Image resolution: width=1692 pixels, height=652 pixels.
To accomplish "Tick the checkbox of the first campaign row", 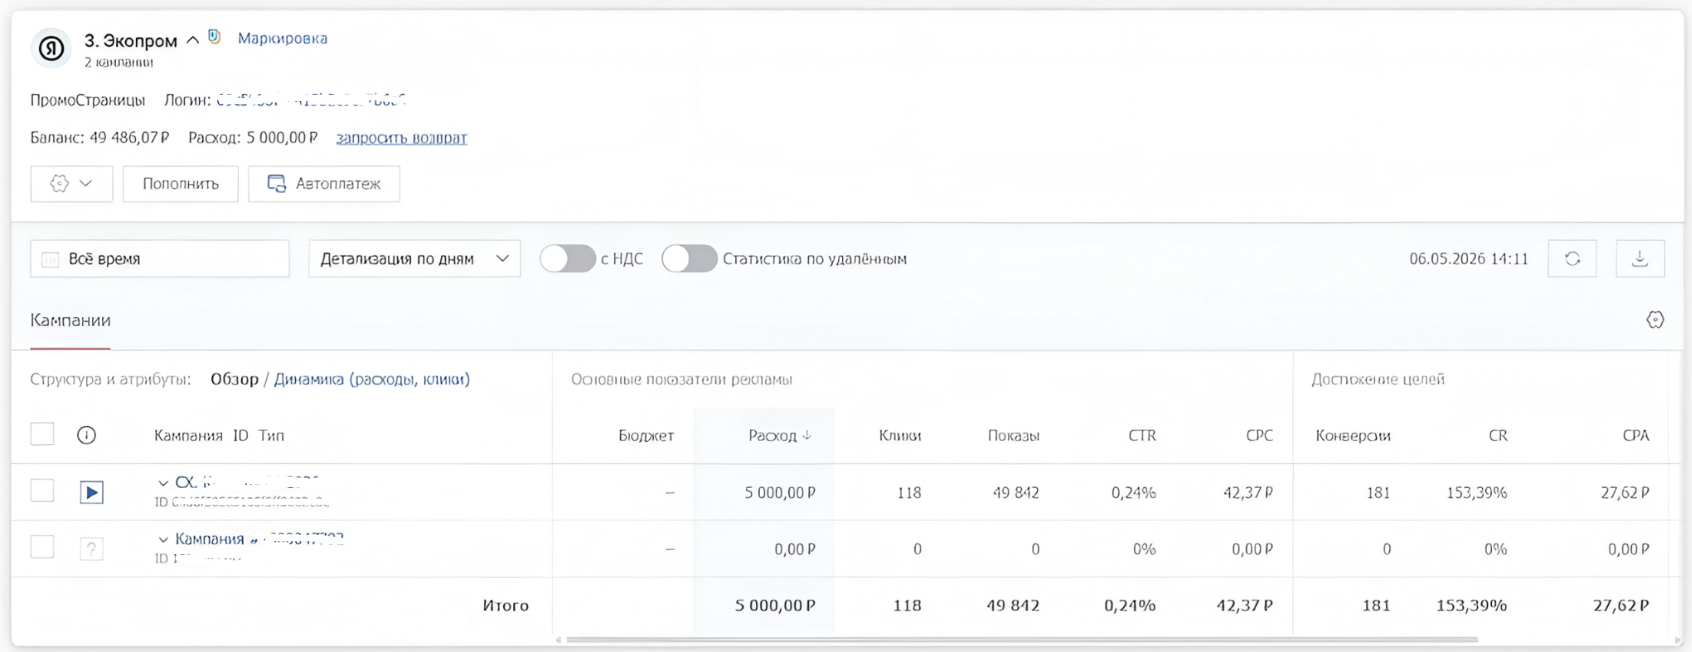I will pyautogui.click(x=42, y=491).
